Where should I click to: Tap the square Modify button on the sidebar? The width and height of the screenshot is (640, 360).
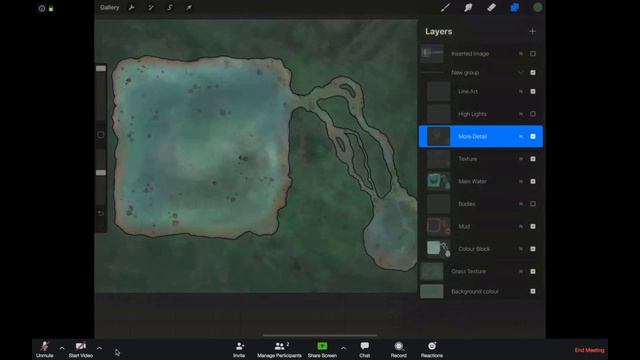tap(101, 135)
